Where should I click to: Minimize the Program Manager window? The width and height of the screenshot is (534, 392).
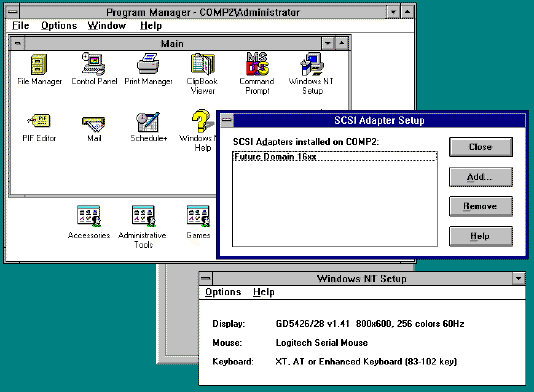pos(393,12)
